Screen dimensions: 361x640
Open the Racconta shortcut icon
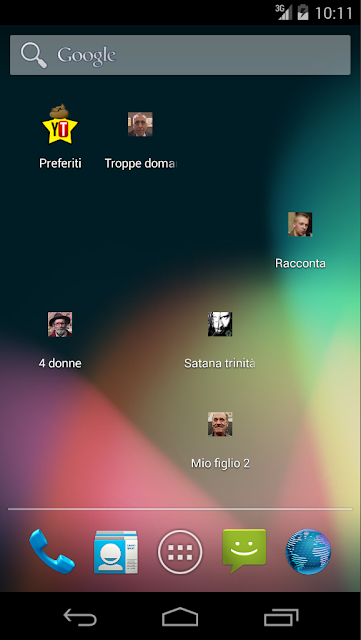300,224
